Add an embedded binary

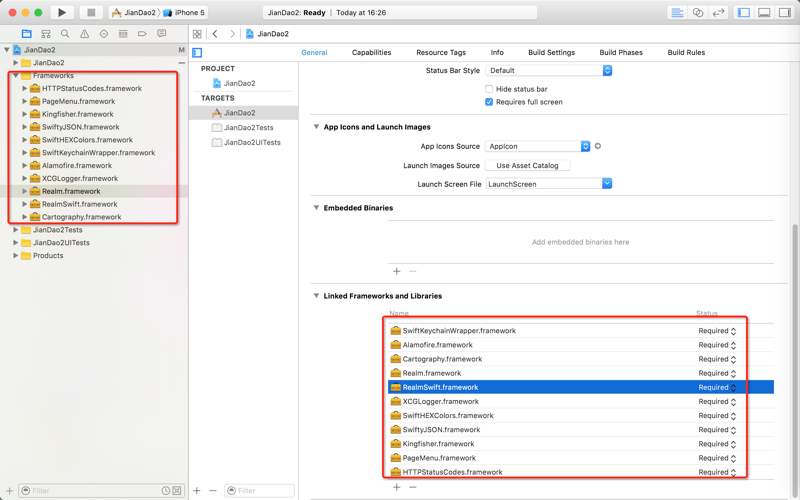pos(396,271)
